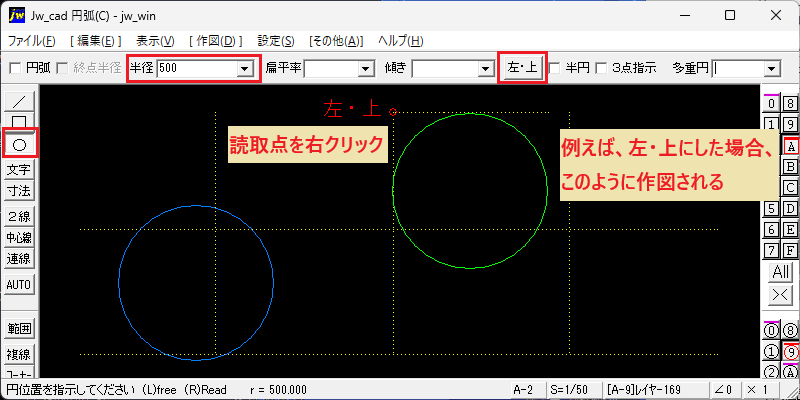Select circled layer 9
This screenshot has height=400, width=800.
[790, 352]
